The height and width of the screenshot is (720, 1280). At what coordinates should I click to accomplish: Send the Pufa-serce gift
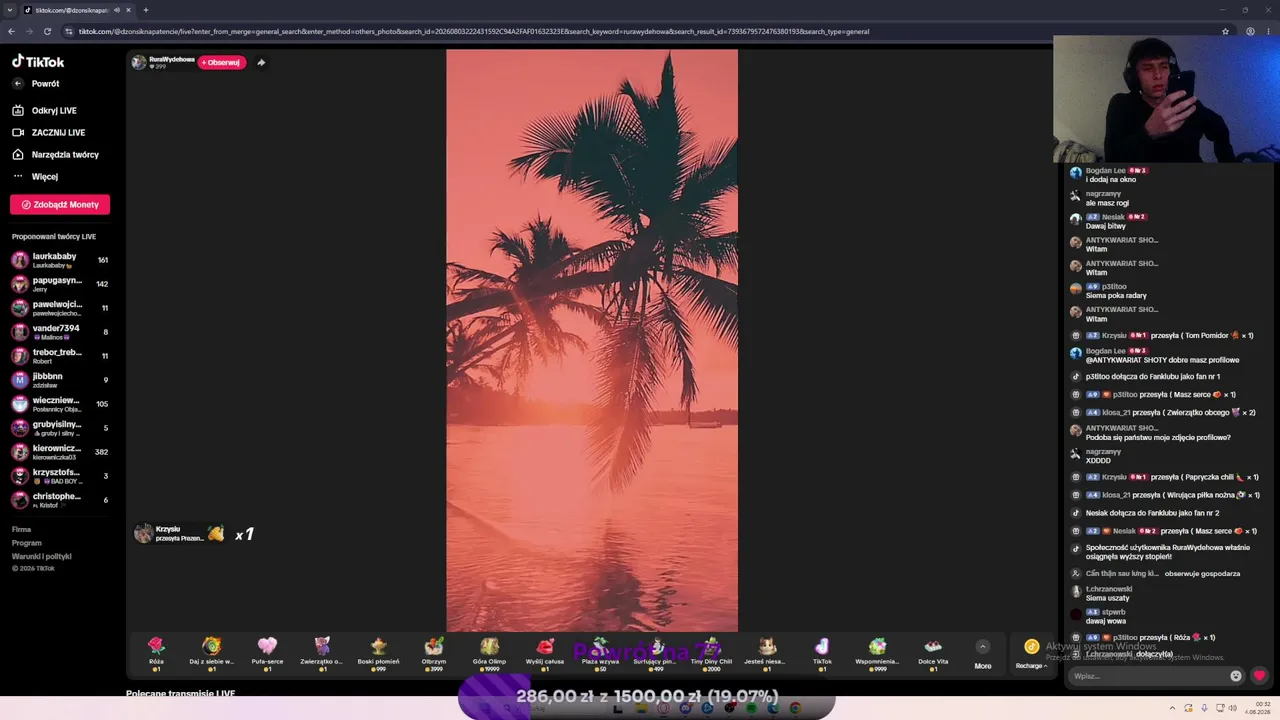(x=267, y=653)
